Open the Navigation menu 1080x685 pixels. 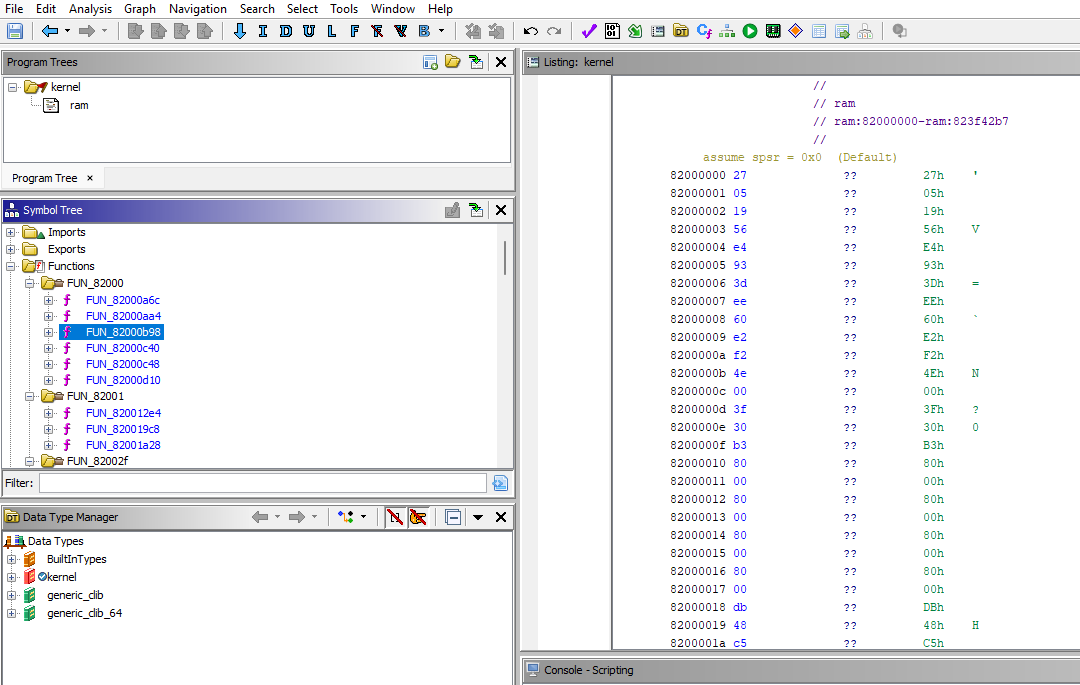click(198, 9)
